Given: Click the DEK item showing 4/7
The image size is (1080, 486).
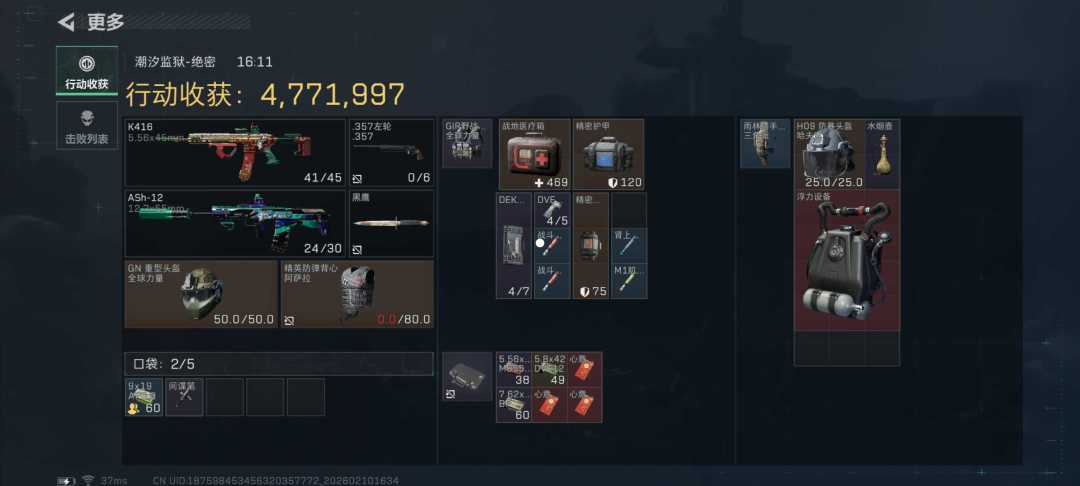Looking at the screenshot, I should click(x=514, y=246).
